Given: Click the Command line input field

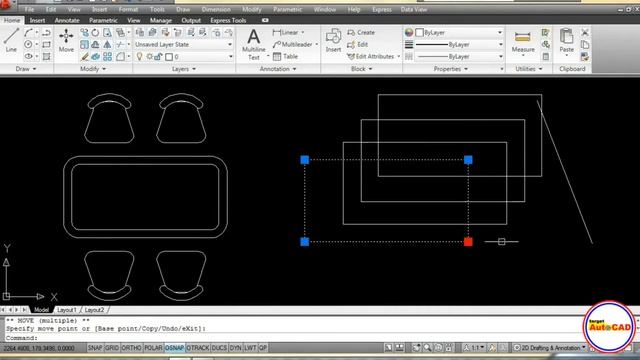Looking at the screenshot, I should coord(294,338).
